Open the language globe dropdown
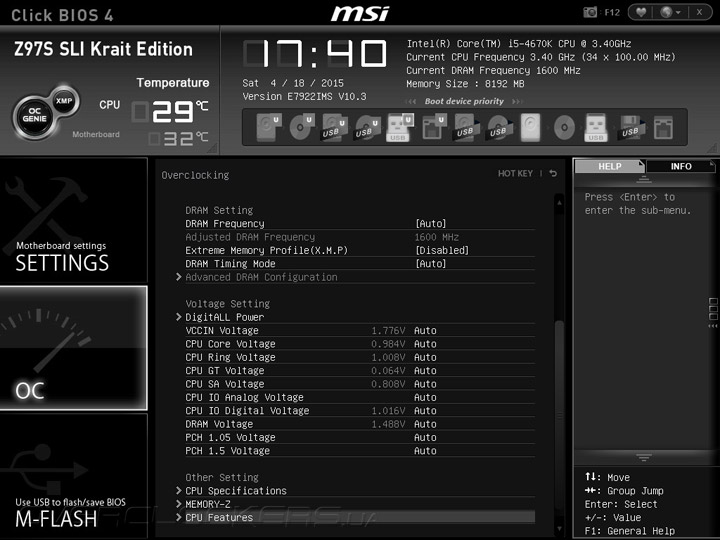The height and width of the screenshot is (540, 720). (x=670, y=12)
